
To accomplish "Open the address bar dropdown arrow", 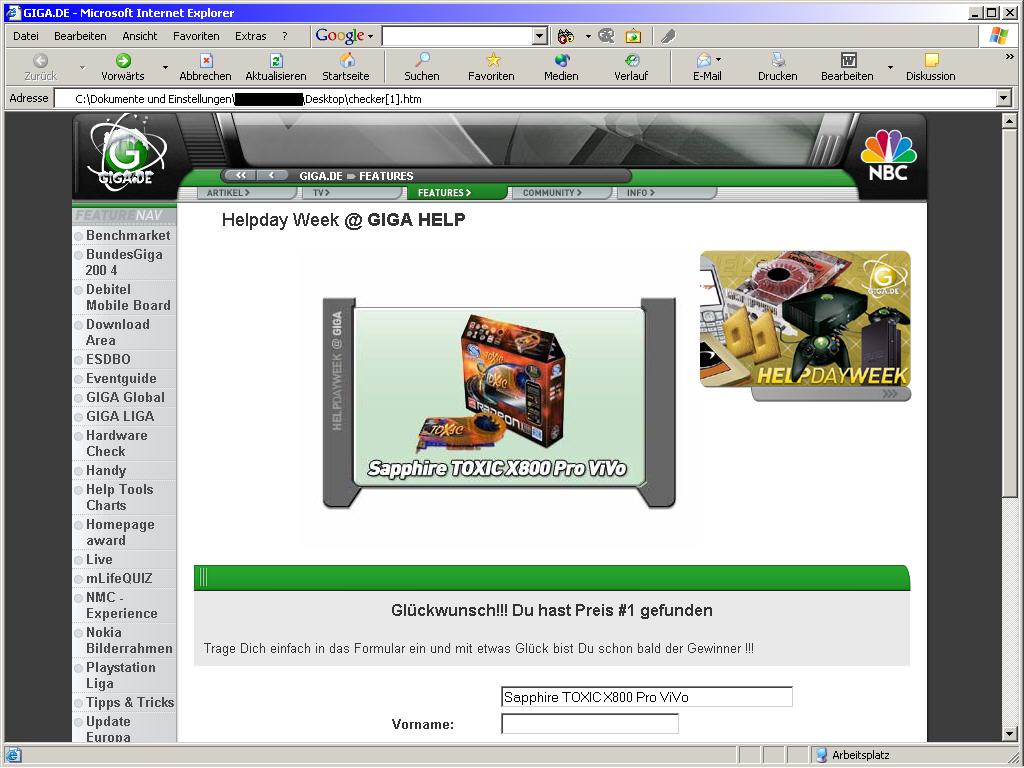I will [x=1004, y=99].
